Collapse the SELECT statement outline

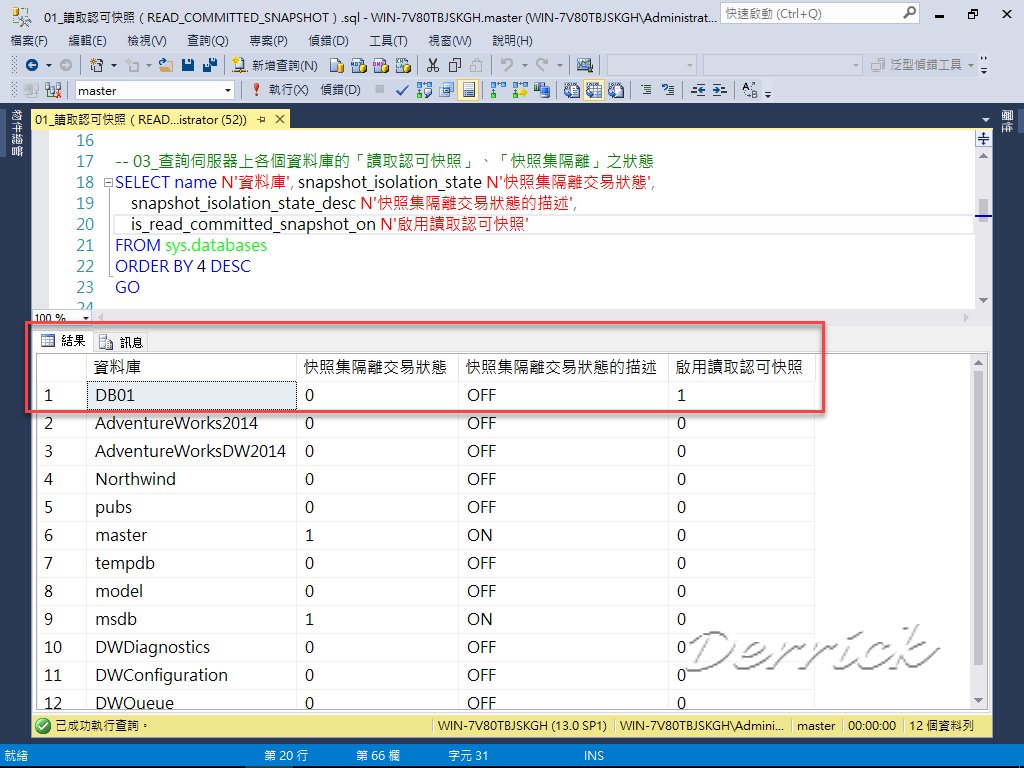click(108, 183)
